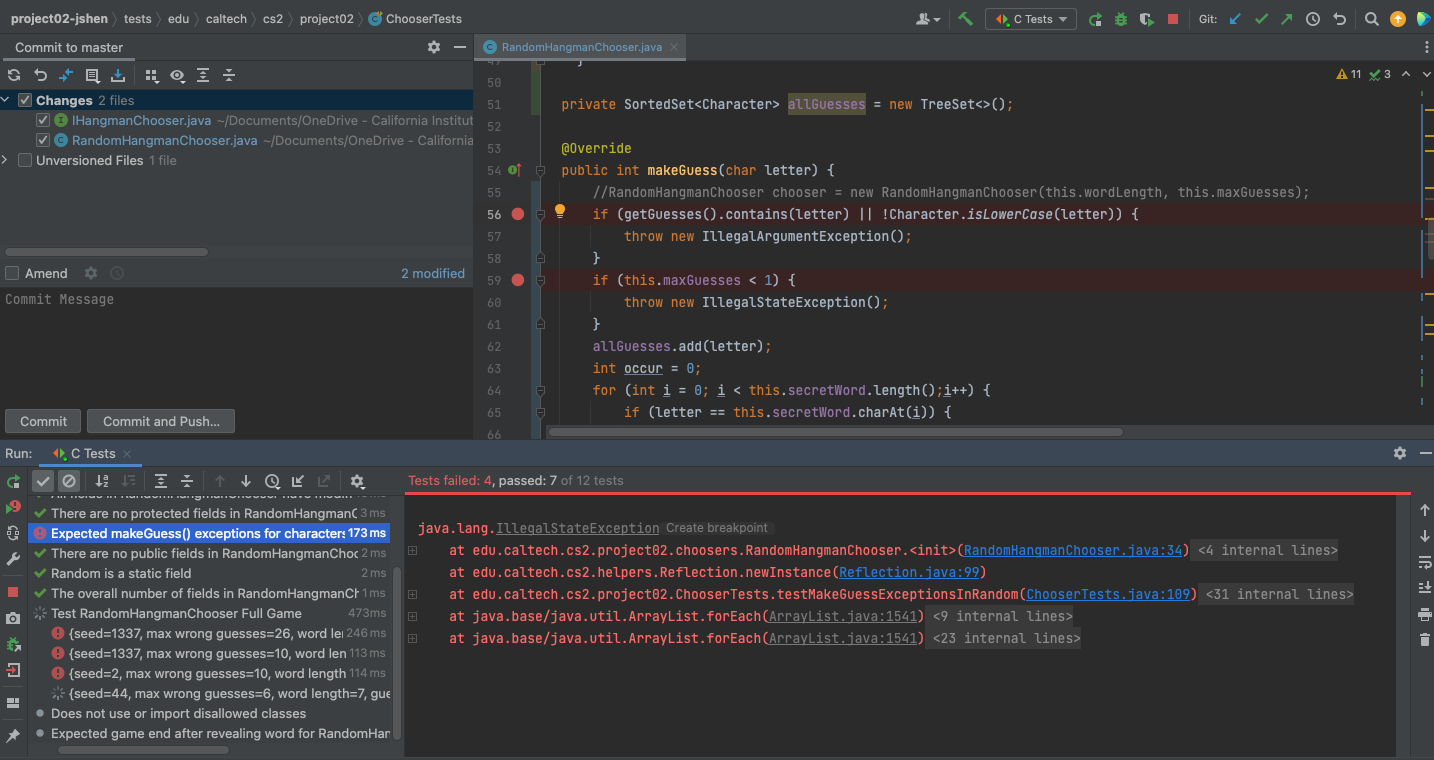
Task: Expand the Unversioned Files tree node
Action: click(6, 160)
